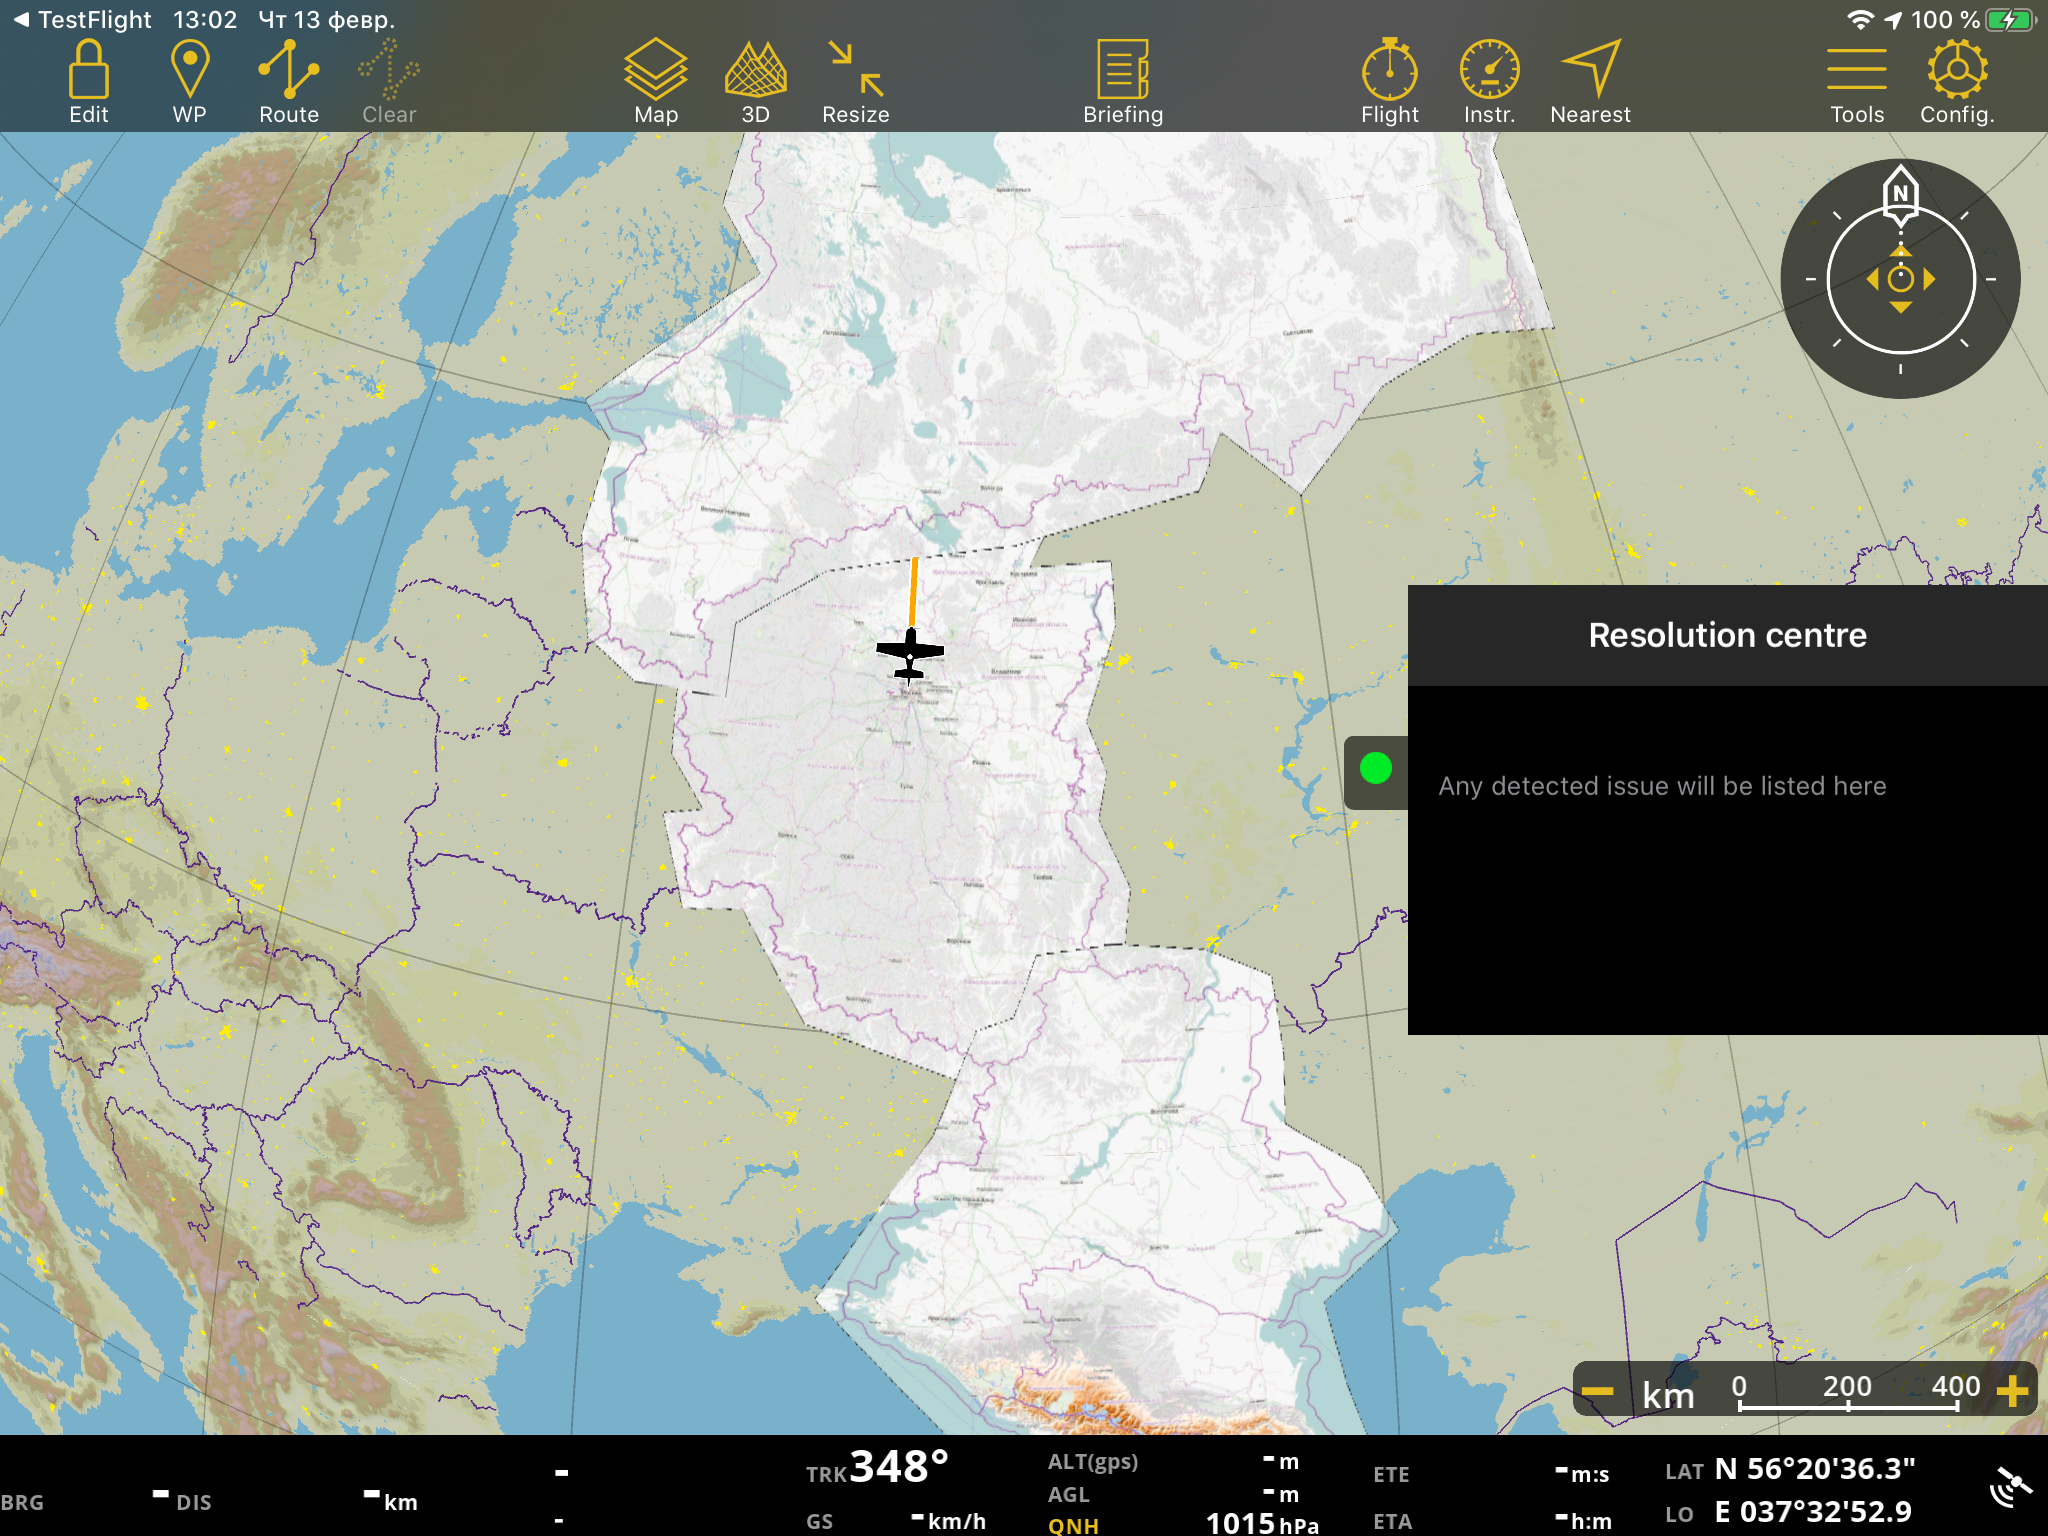Image resolution: width=2048 pixels, height=1536 pixels.
Task: Select the WP waypoint tool
Action: 189,82
